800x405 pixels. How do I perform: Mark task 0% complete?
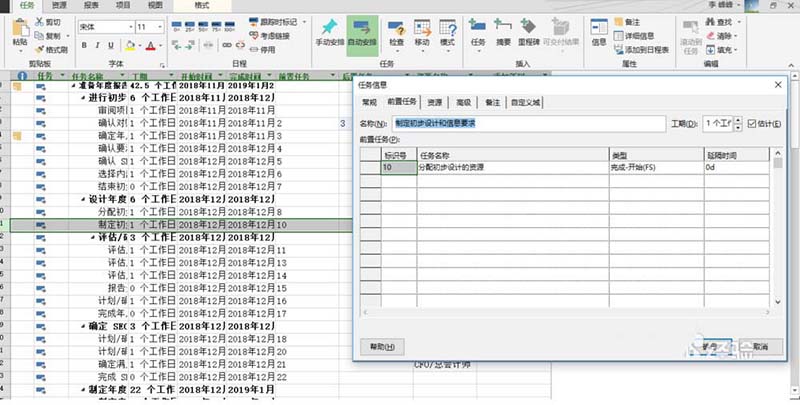[x=177, y=27]
